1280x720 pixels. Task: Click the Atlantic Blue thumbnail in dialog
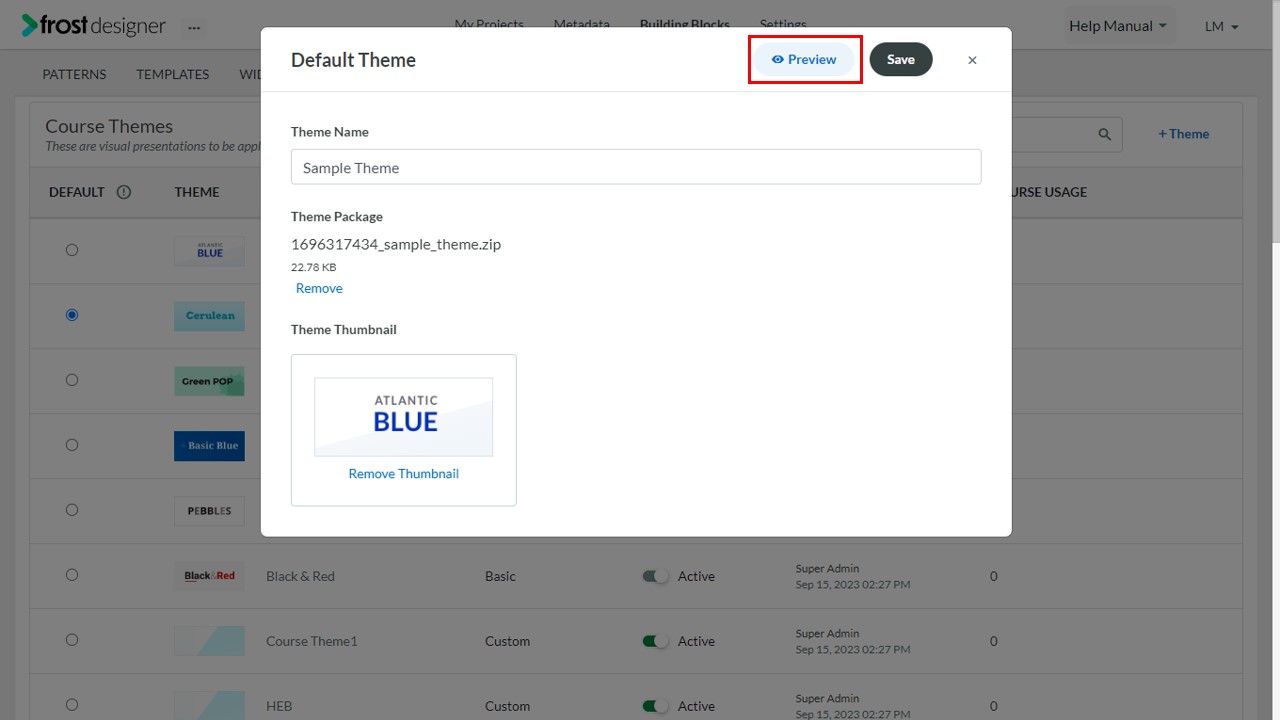[404, 416]
